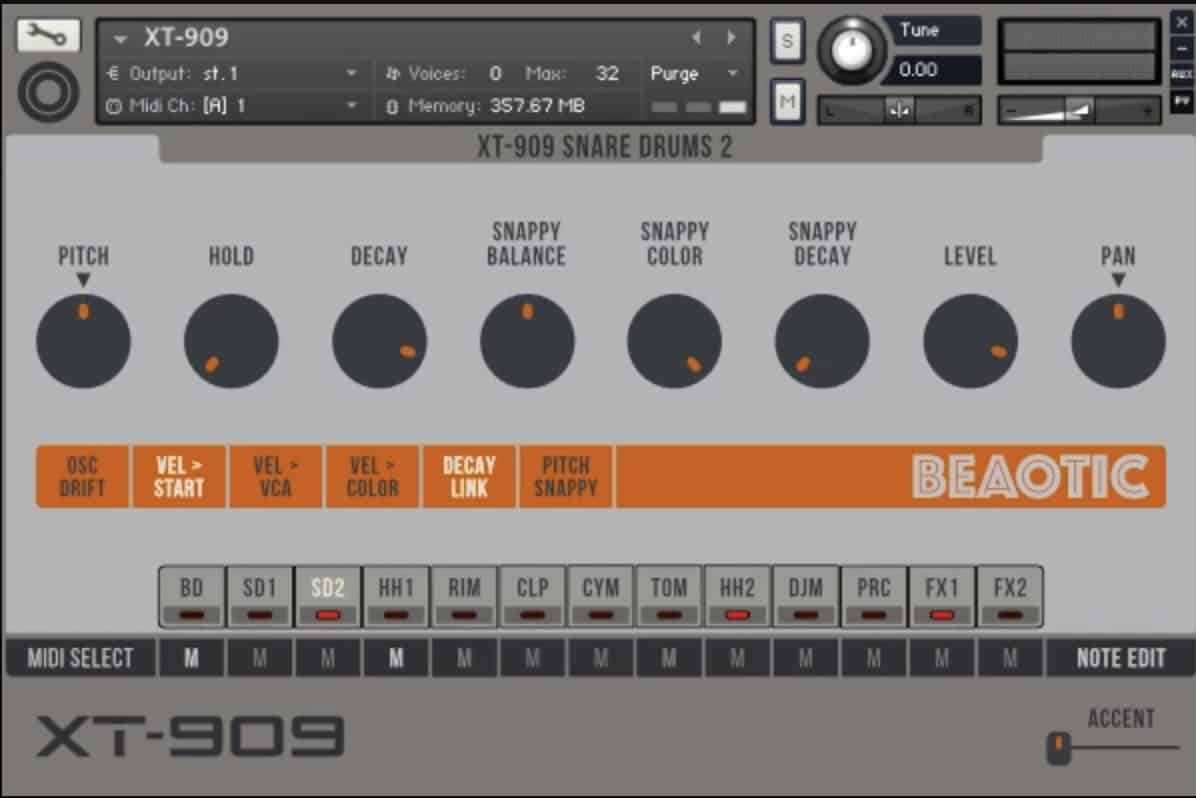The image size is (1196, 798).
Task: Toggle the M button under FX2
Action: click(1010, 658)
